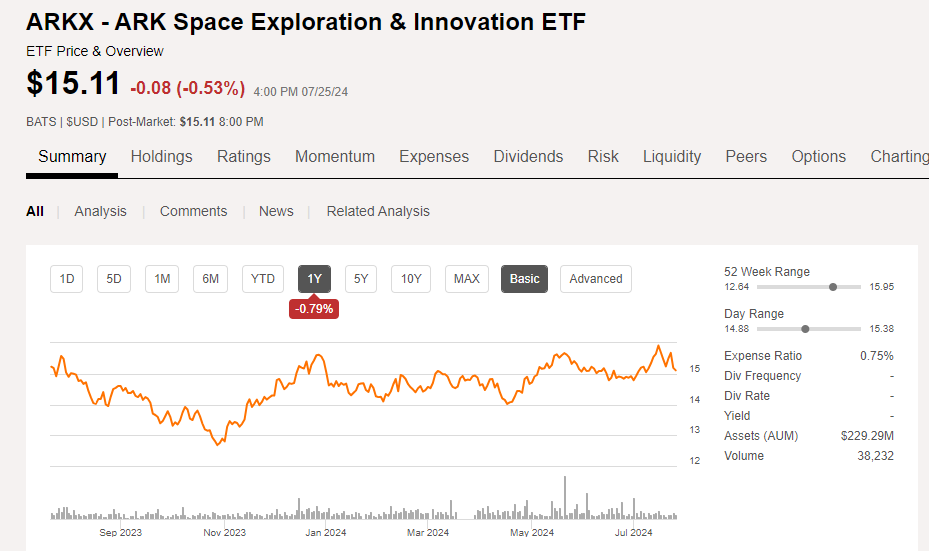View the Expenses tab

click(x=434, y=156)
